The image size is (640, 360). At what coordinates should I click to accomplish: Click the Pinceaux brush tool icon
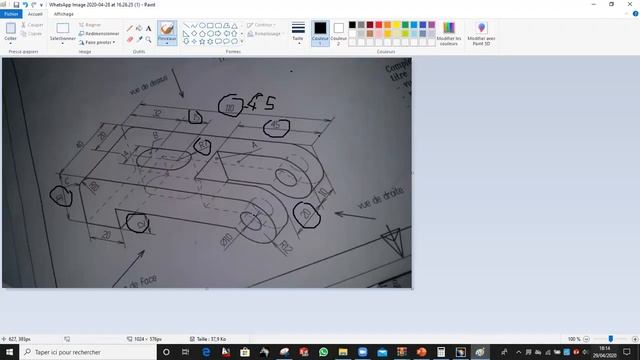(167, 29)
